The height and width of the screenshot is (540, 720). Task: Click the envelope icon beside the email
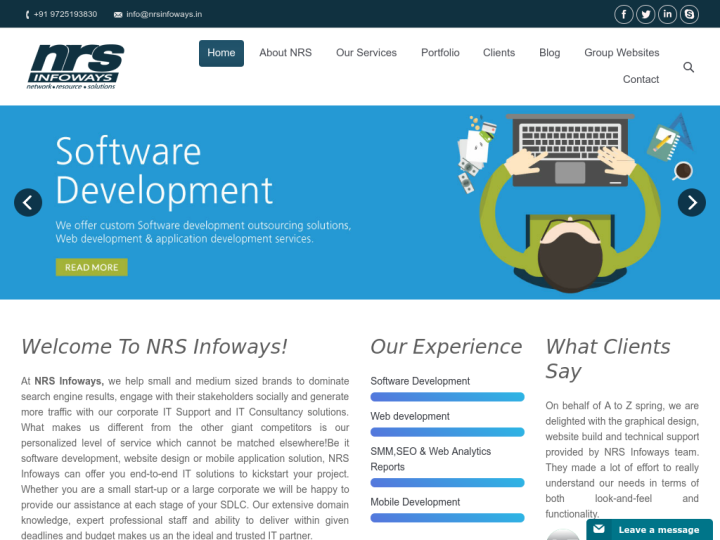[118, 15]
